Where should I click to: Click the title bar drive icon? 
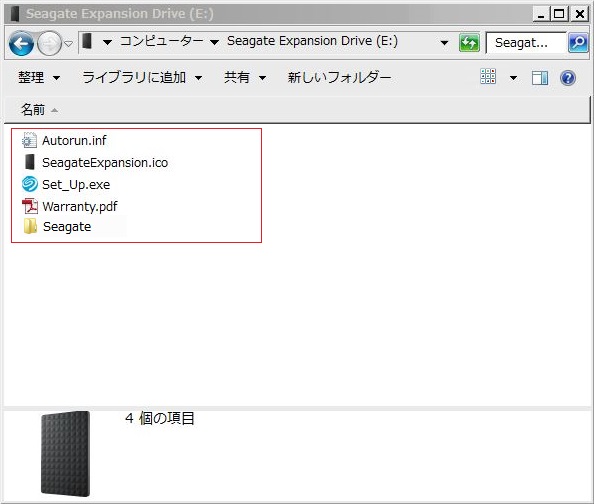pyautogui.click(x=15, y=14)
